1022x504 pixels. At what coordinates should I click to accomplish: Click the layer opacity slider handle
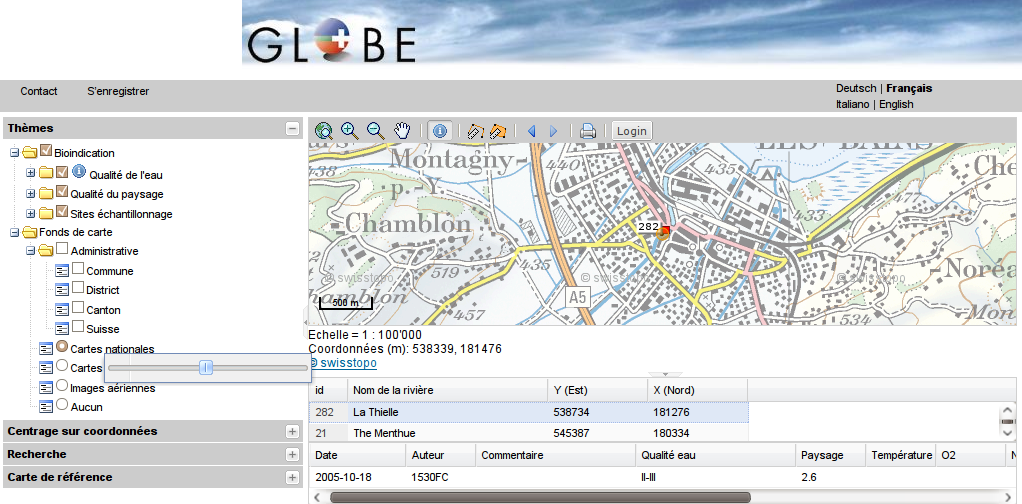(206, 368)
